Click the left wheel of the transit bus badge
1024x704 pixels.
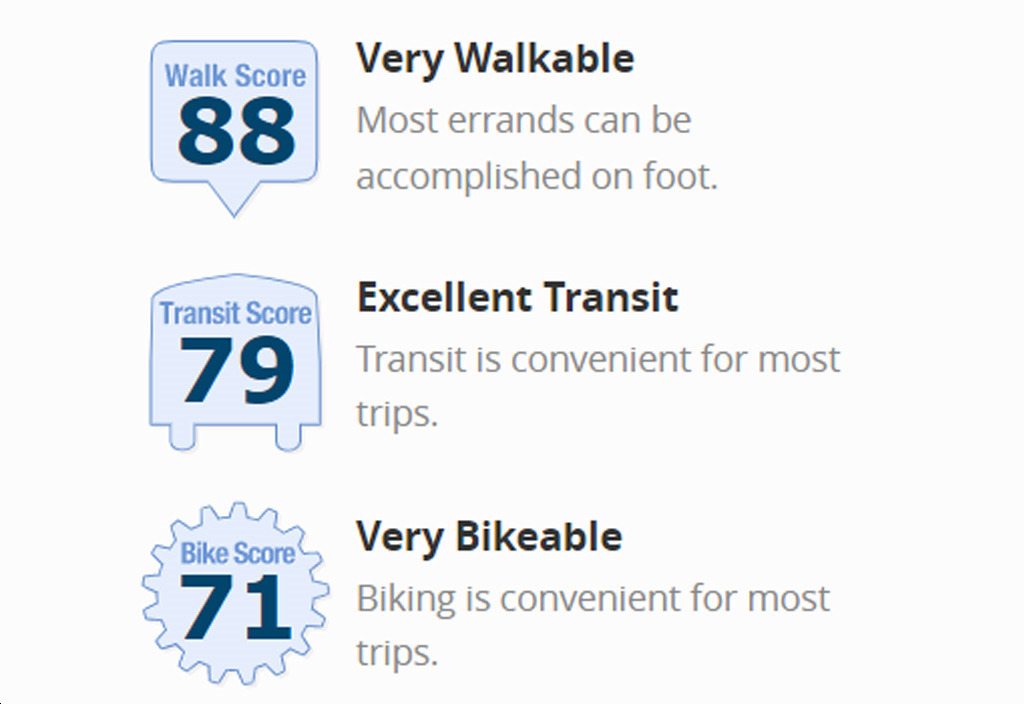pyautogui.click(x=184, y=436)
